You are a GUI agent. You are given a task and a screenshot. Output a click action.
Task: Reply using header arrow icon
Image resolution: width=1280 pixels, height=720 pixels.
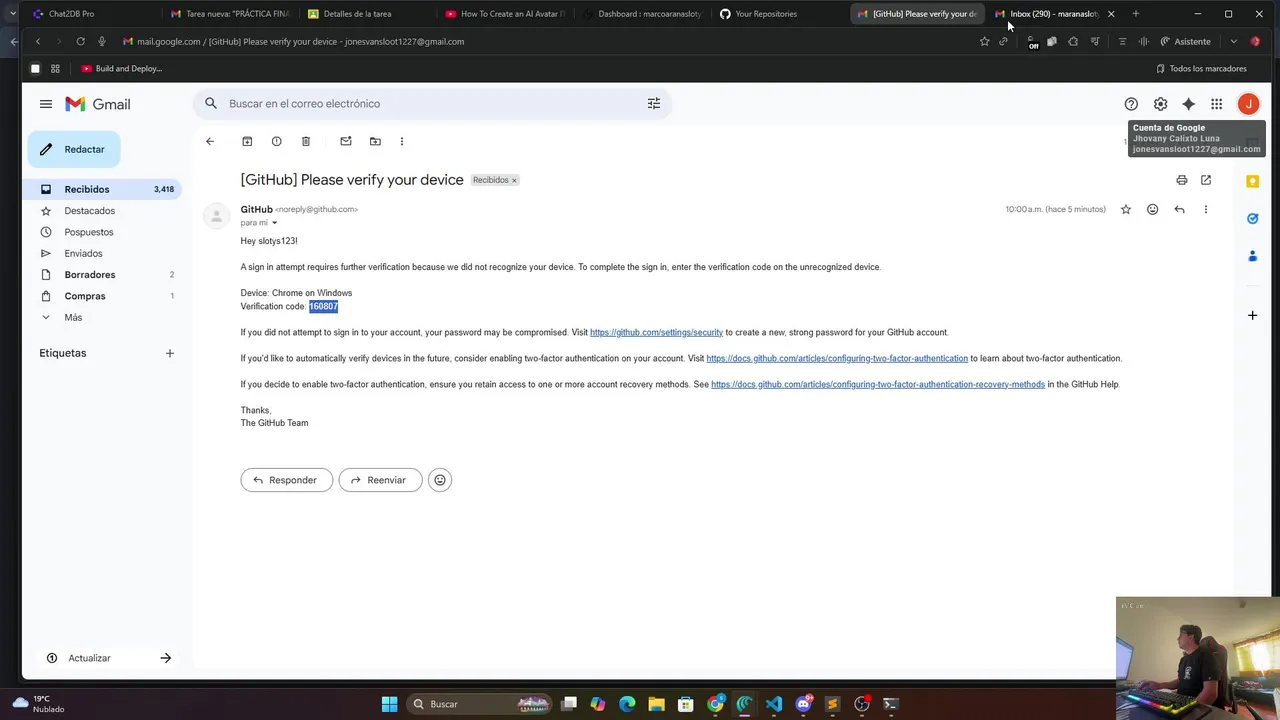coord(1179,209)
